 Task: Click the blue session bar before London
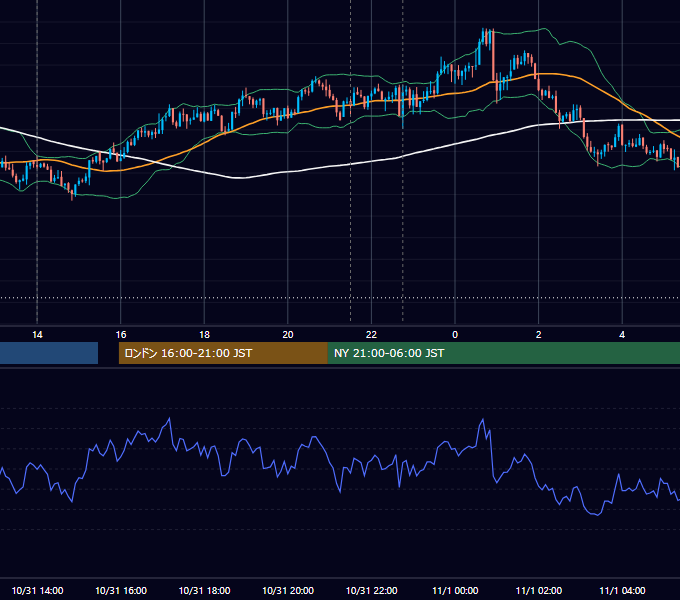point(49,353)
